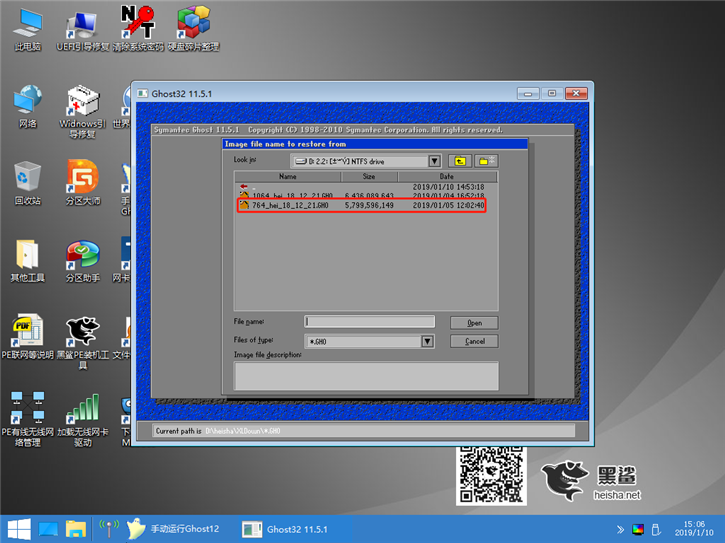Open the 回收站 recycle bin
Viewport: 725px width, 543px height.
(28, 183)
